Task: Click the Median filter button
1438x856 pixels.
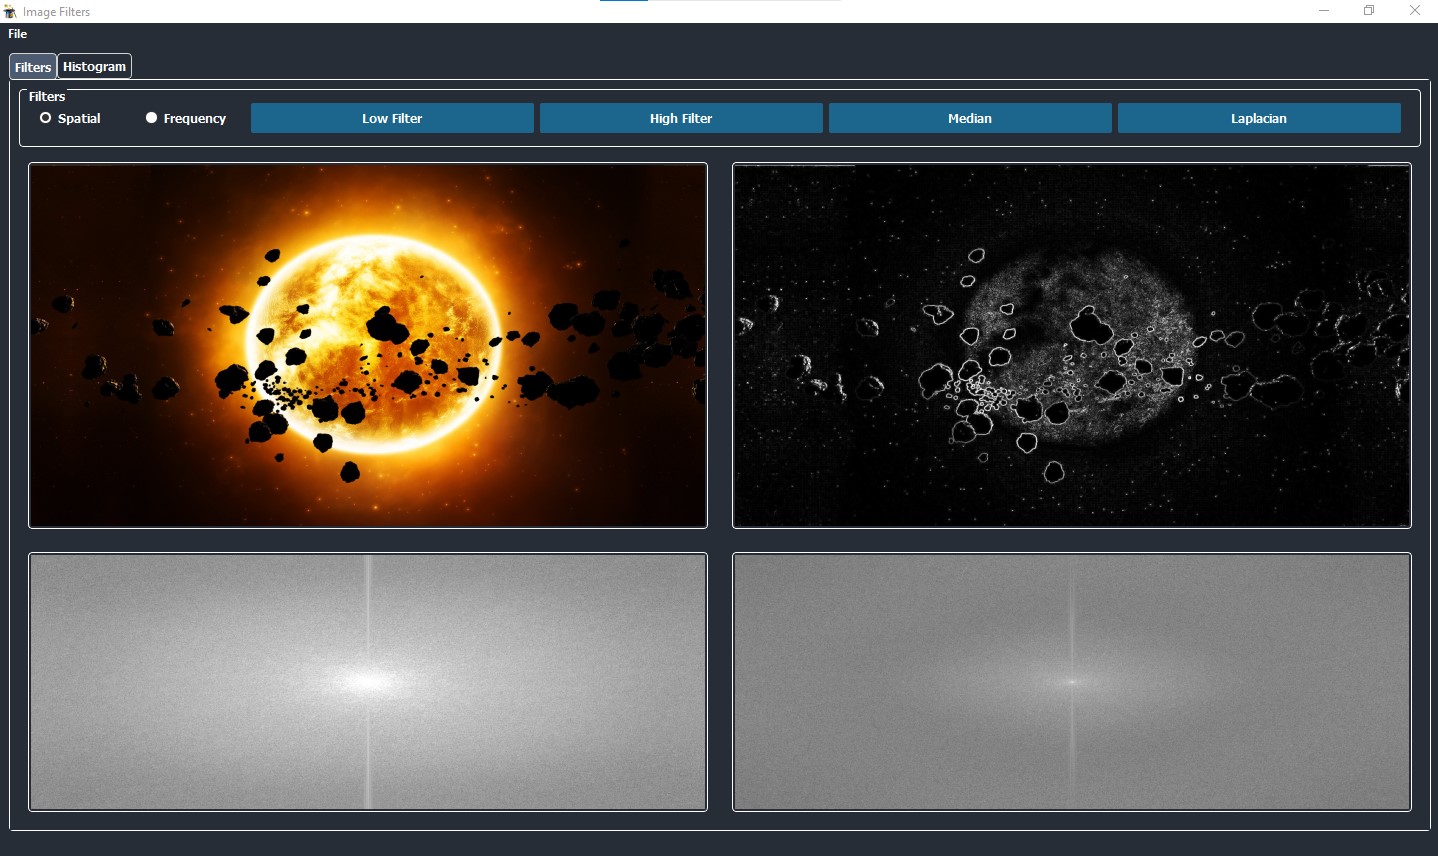Action: tap(970, 118)
